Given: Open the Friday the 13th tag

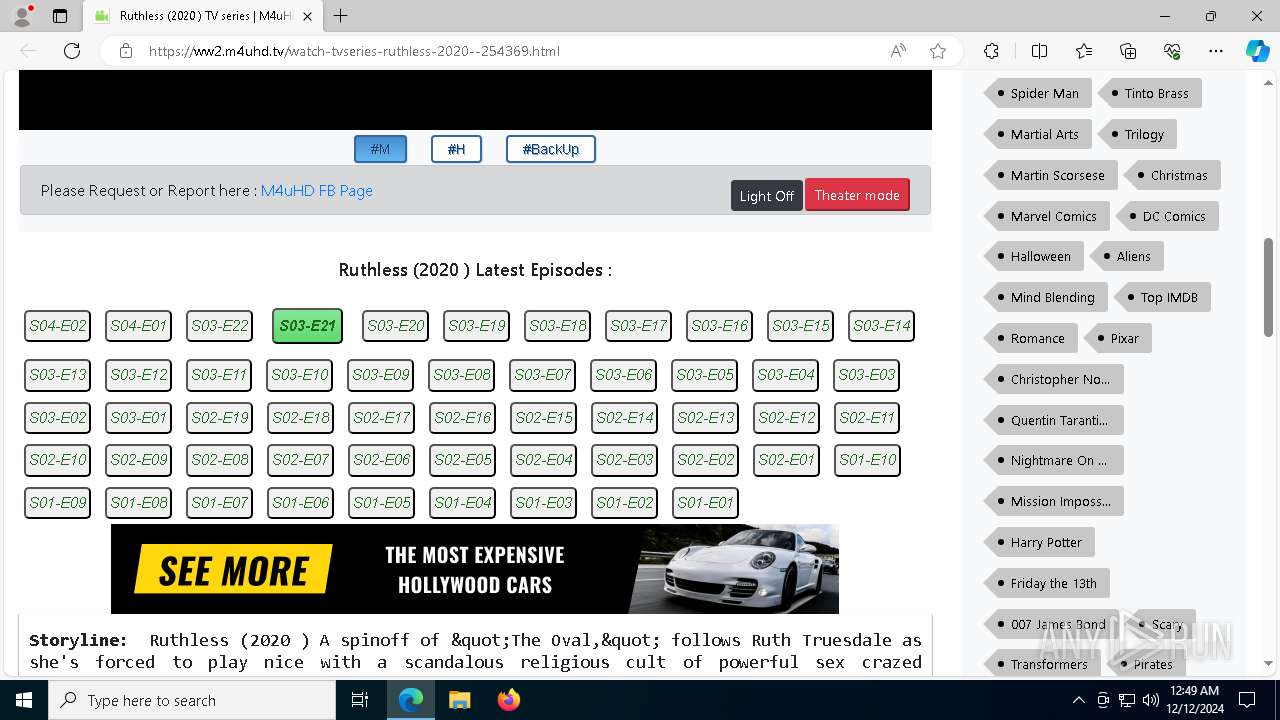Looking at the screenshot, I should point(1046,583).
